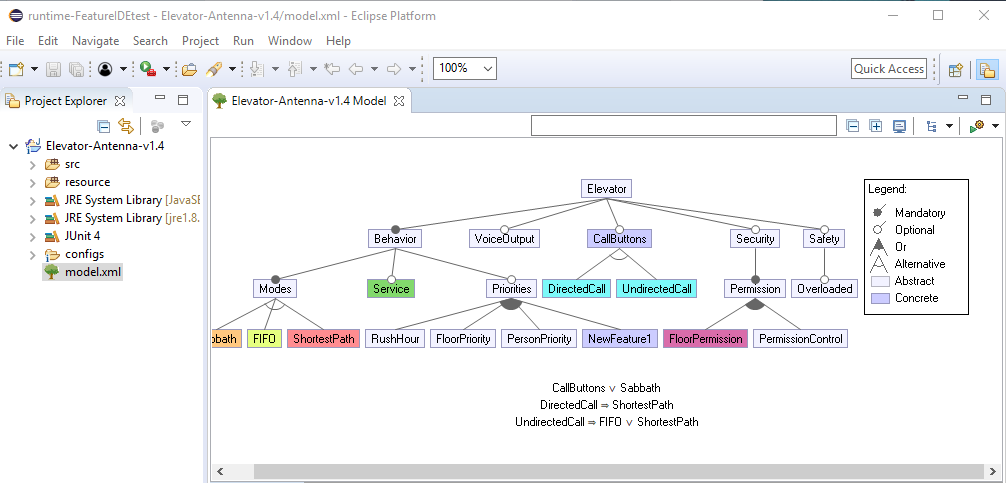Minimize the model editor area
Viewport: 1006px width, 483px height.
(962, 98)
